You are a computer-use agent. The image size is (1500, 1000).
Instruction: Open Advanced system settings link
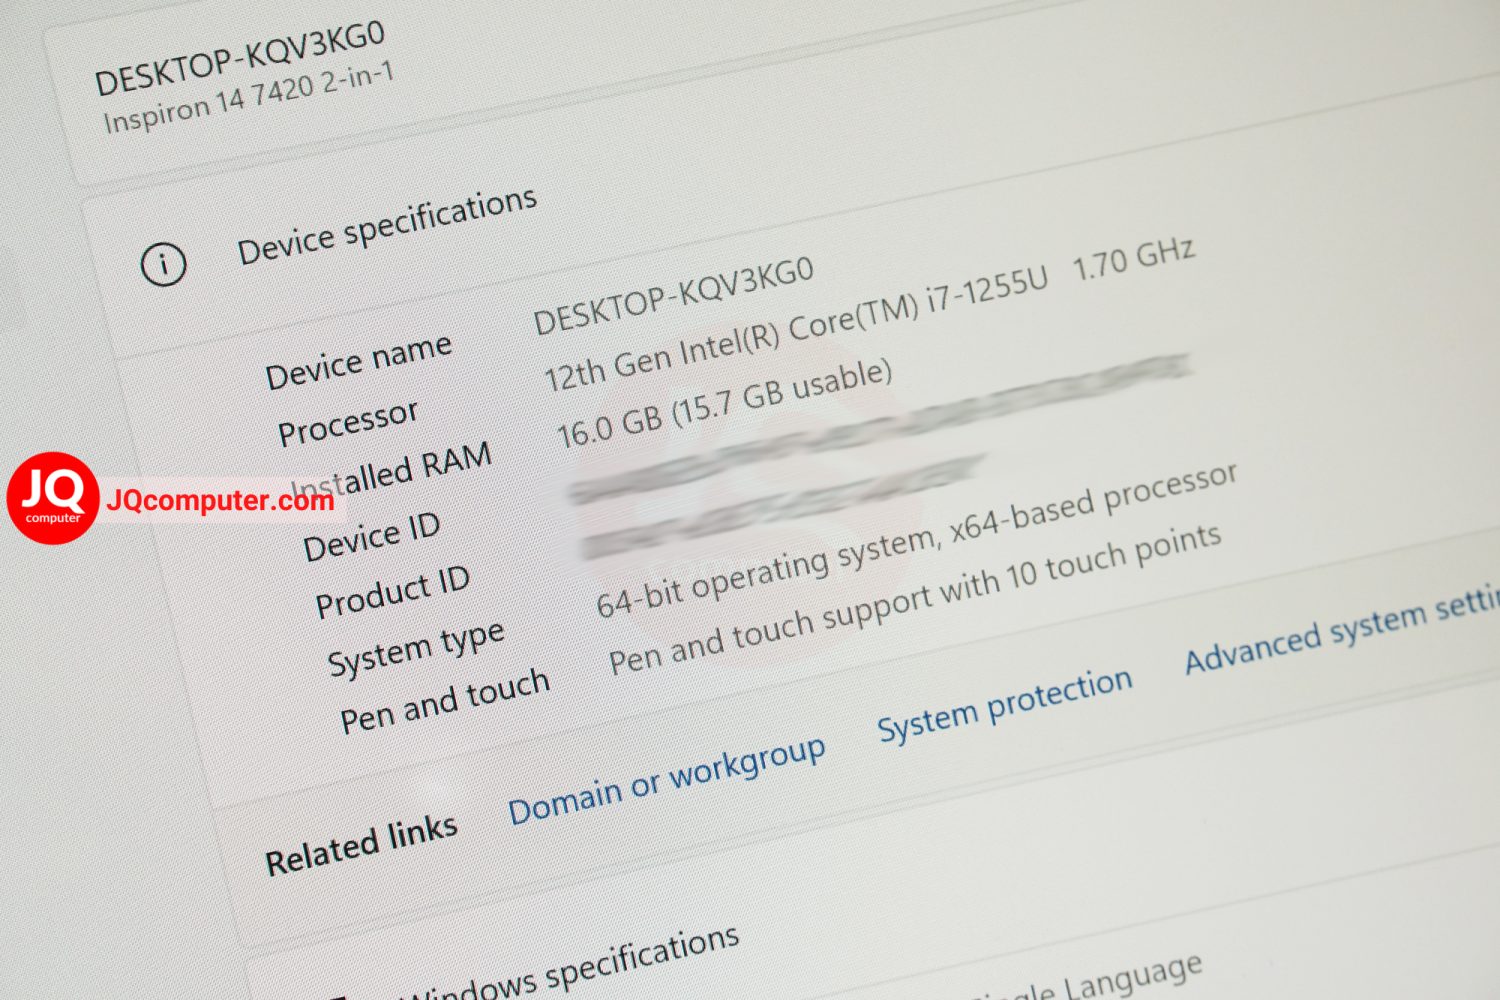coord(1342,632)
